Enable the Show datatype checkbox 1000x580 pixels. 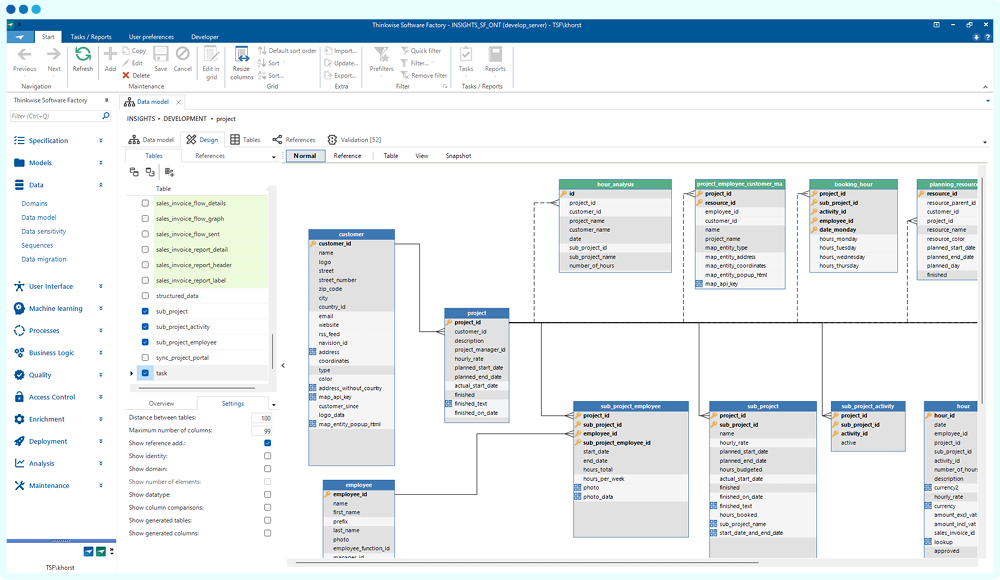tap(267, 494)
